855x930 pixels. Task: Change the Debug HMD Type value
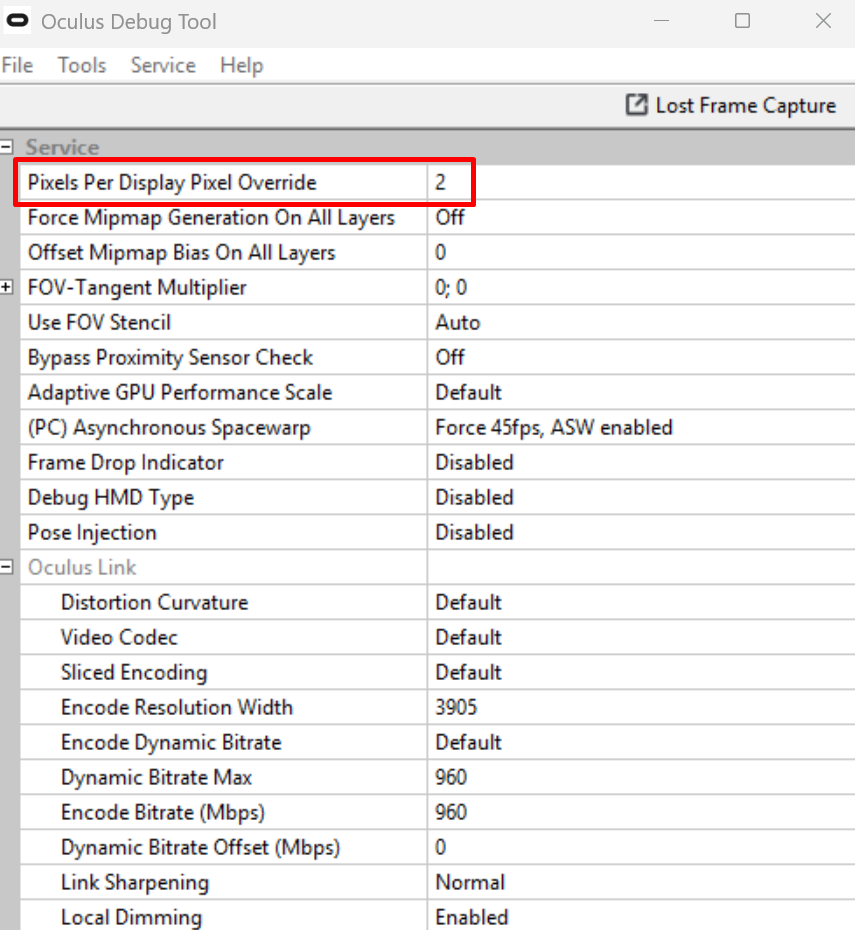[640, 497]
